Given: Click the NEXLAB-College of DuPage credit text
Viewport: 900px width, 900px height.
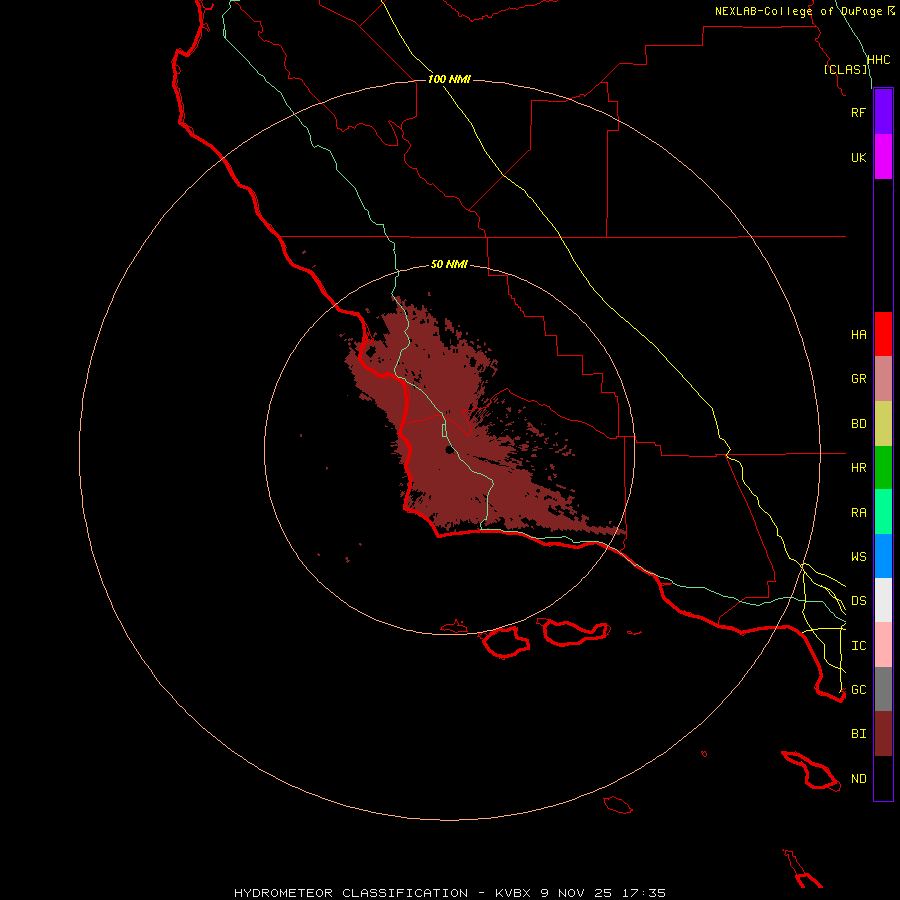Looking at the screenshot, I should (798, 11).
